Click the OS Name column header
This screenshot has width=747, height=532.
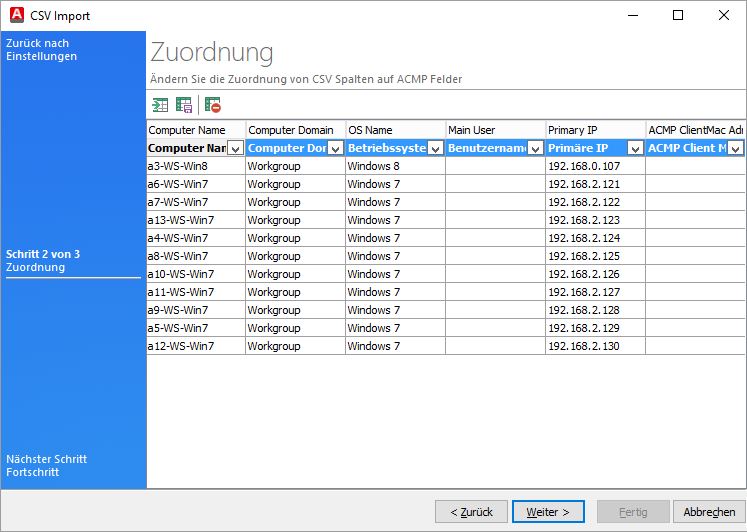[395, 130]
